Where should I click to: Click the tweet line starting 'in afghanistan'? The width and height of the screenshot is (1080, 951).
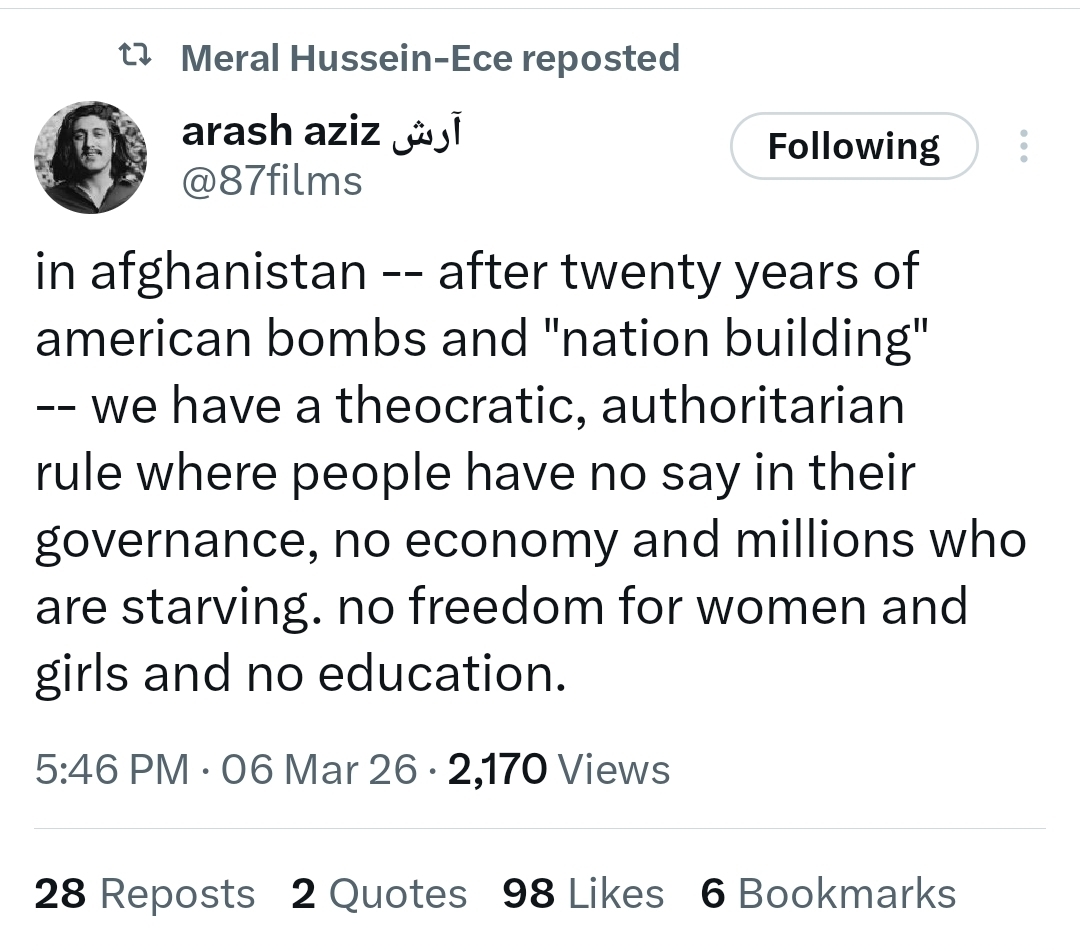476,272
